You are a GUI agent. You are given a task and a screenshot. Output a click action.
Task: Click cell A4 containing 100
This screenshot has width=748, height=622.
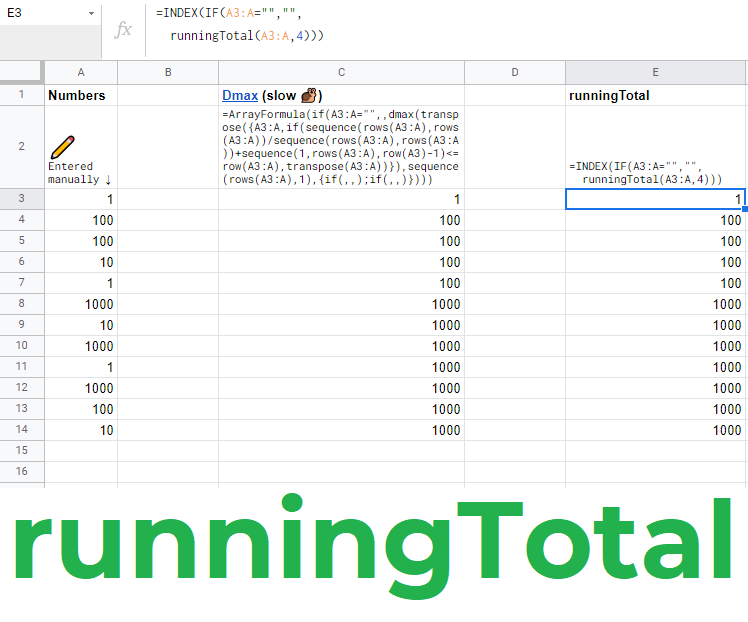pos(81,220)
